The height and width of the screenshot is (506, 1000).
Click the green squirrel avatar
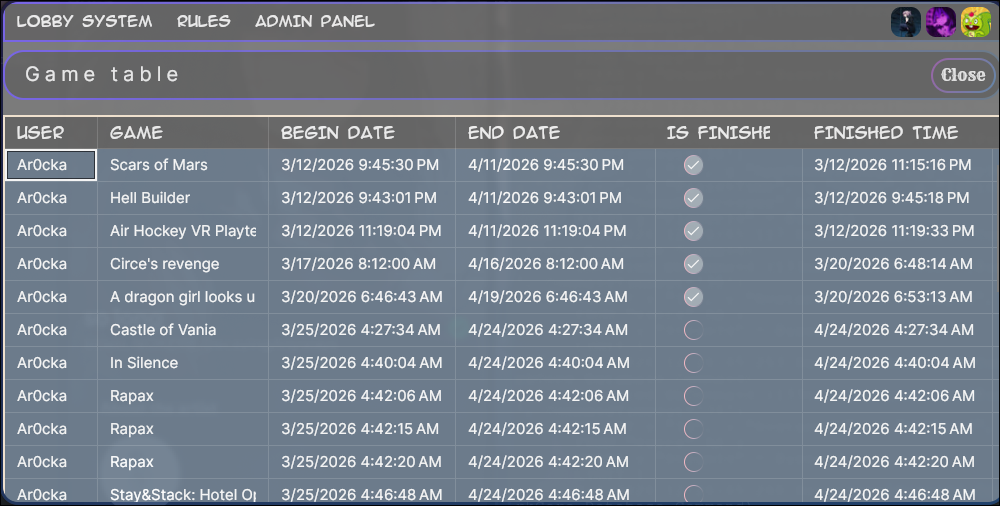(975, 22)
